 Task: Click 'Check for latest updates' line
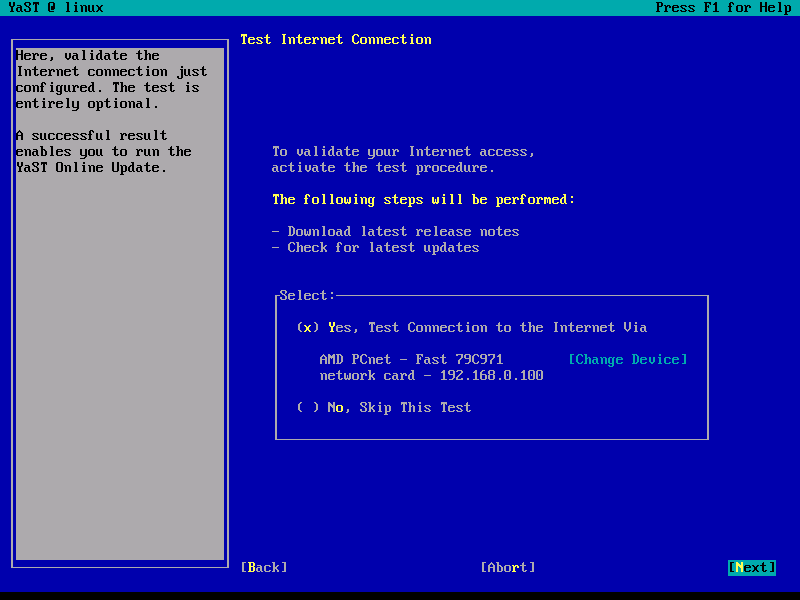pos(383,247)
